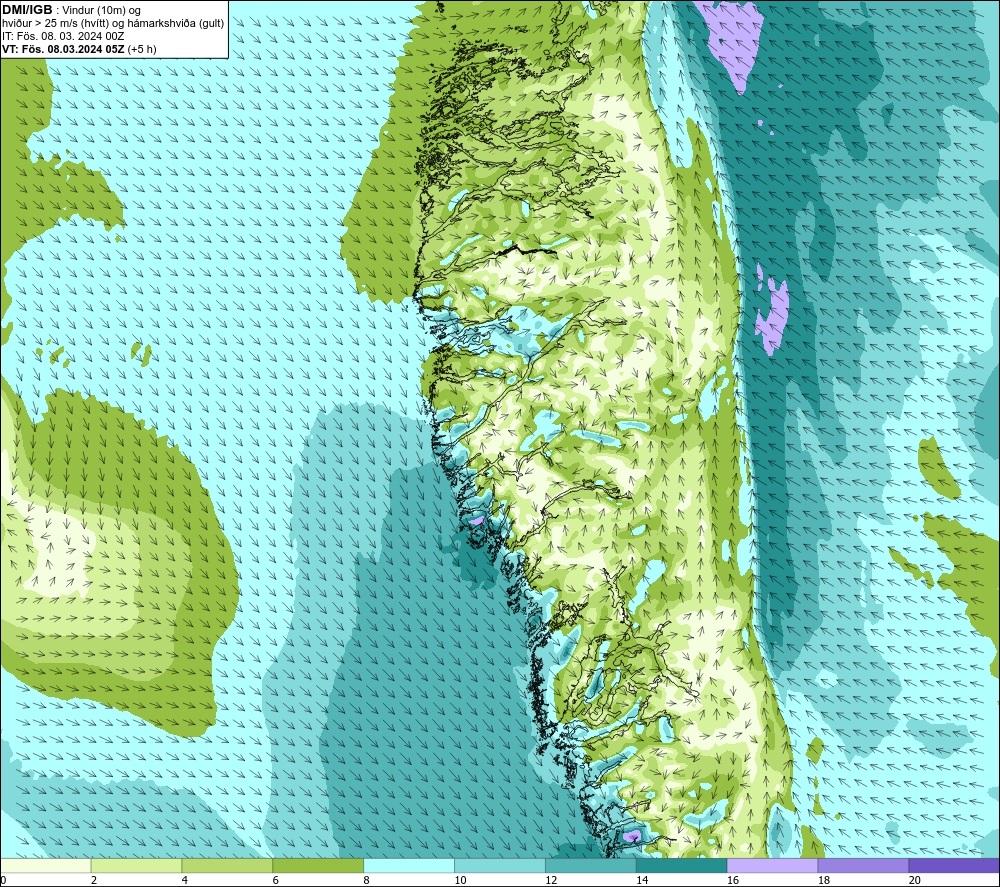
Task: Click the scale value 8
Action: (367, 880)
